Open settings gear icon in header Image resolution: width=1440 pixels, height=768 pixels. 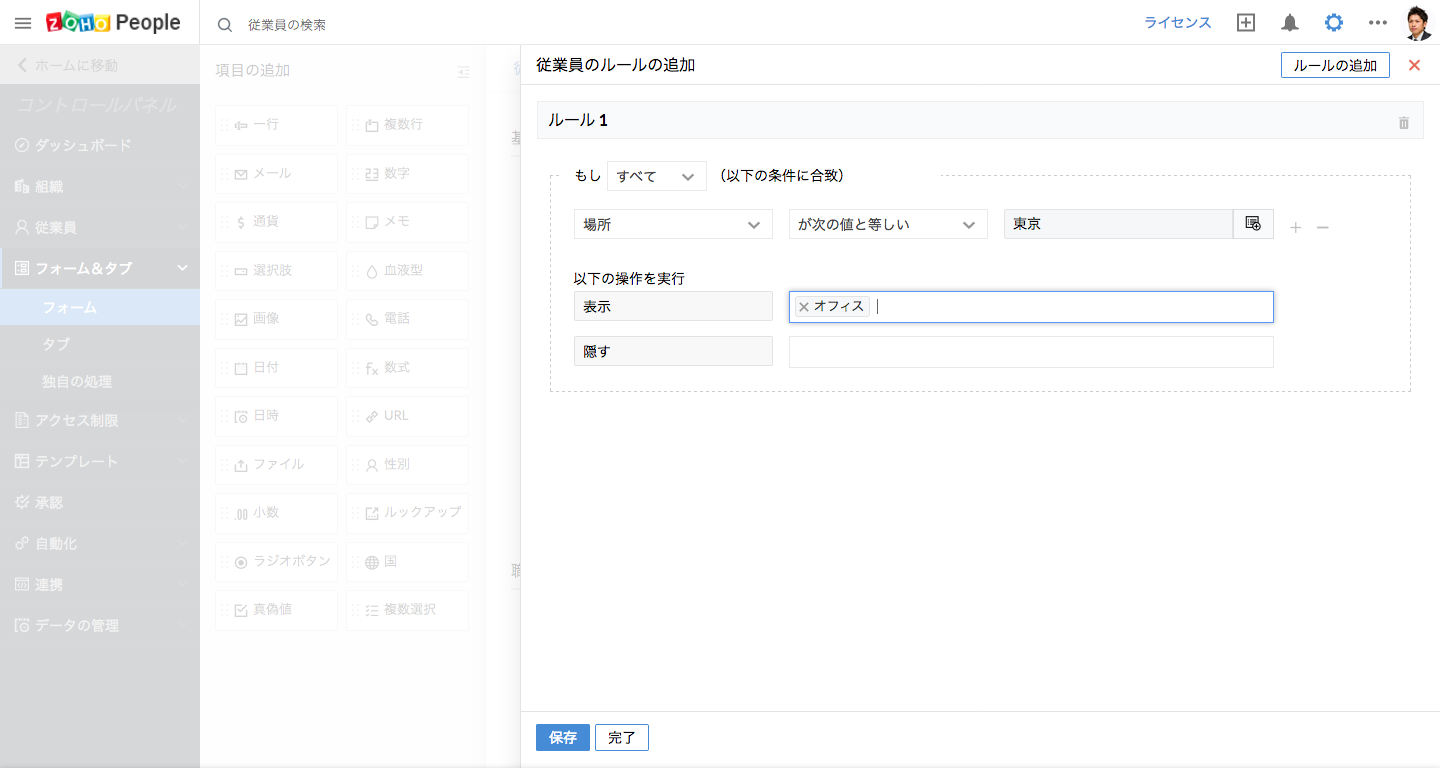1333,23
